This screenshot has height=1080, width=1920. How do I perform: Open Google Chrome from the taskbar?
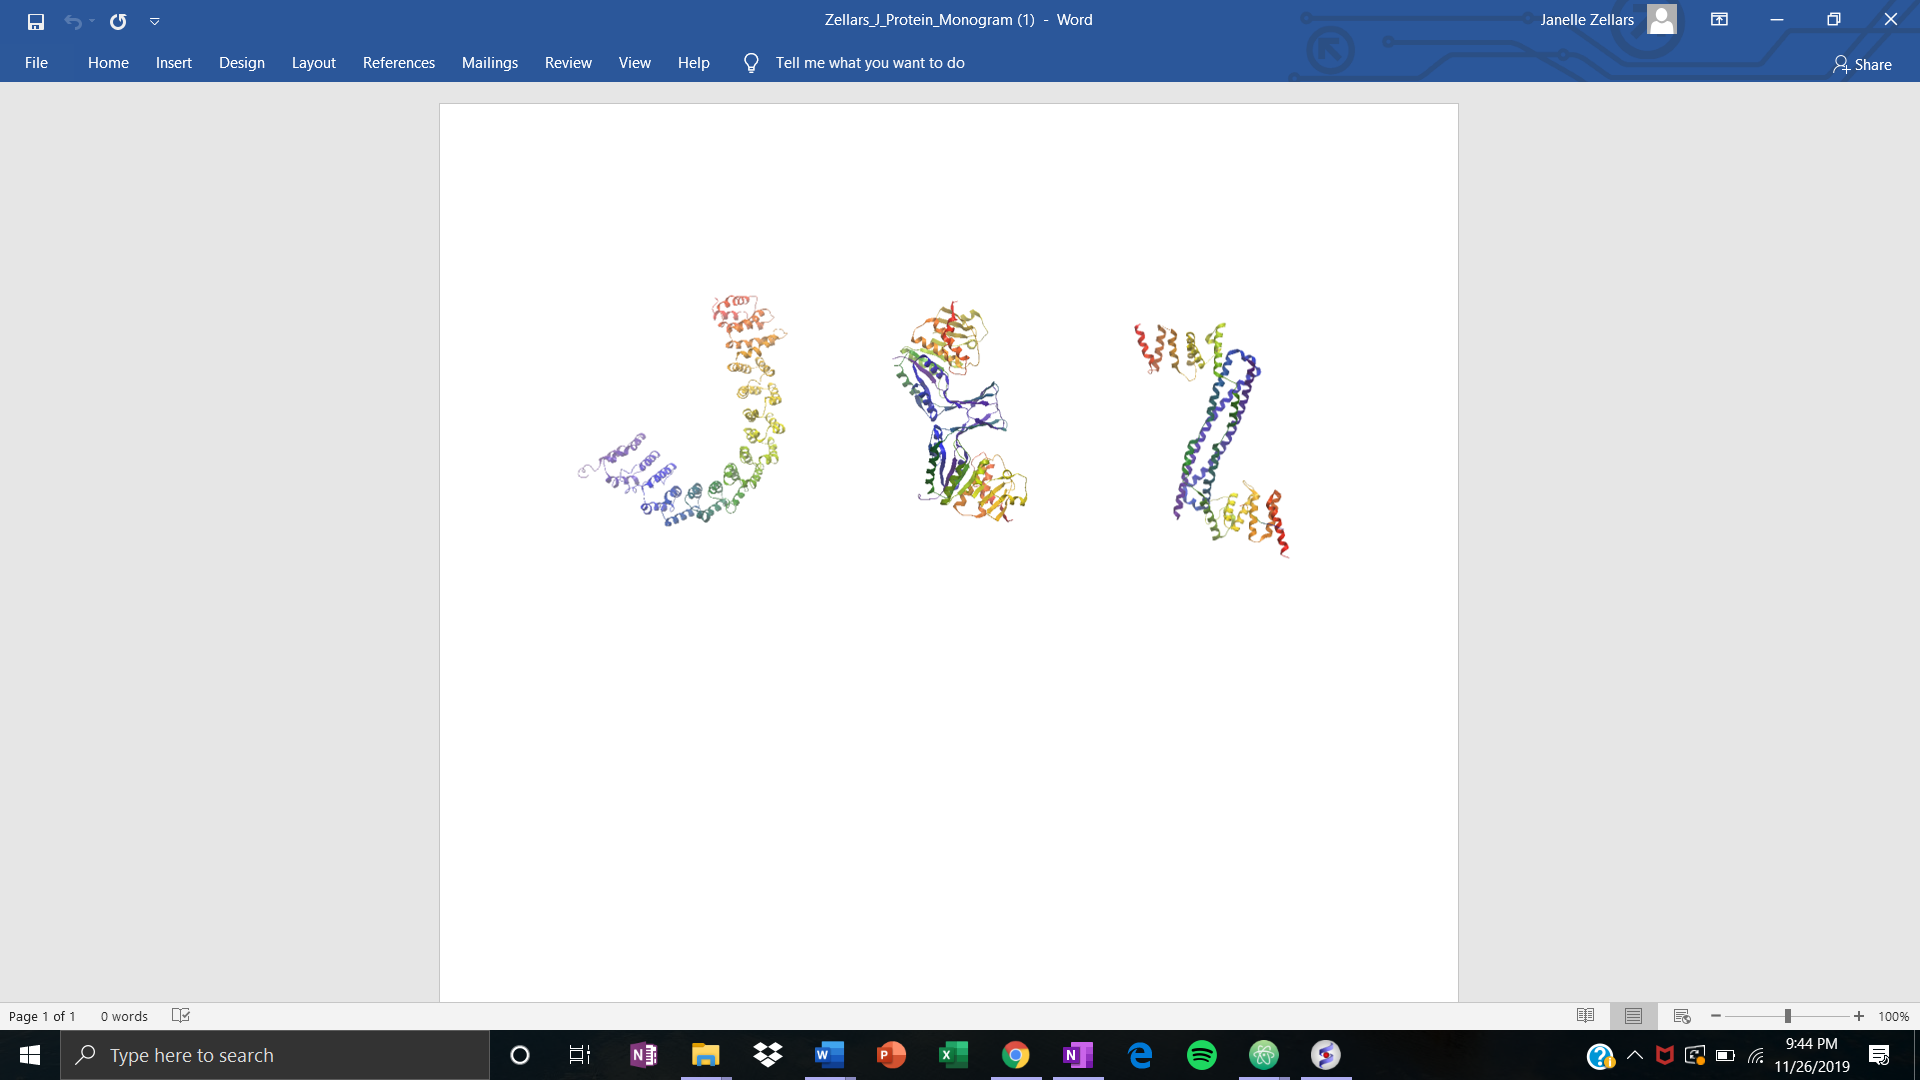click(1016, 1055)
